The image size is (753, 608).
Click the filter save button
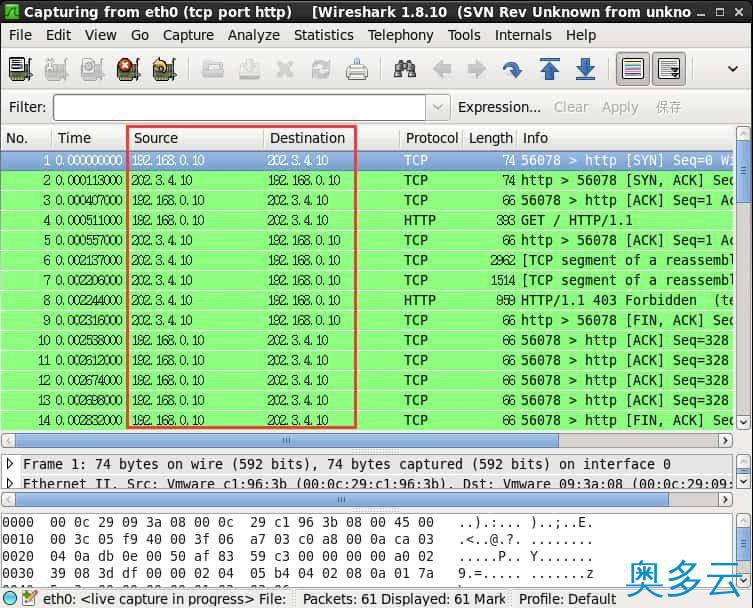[668, 107]
